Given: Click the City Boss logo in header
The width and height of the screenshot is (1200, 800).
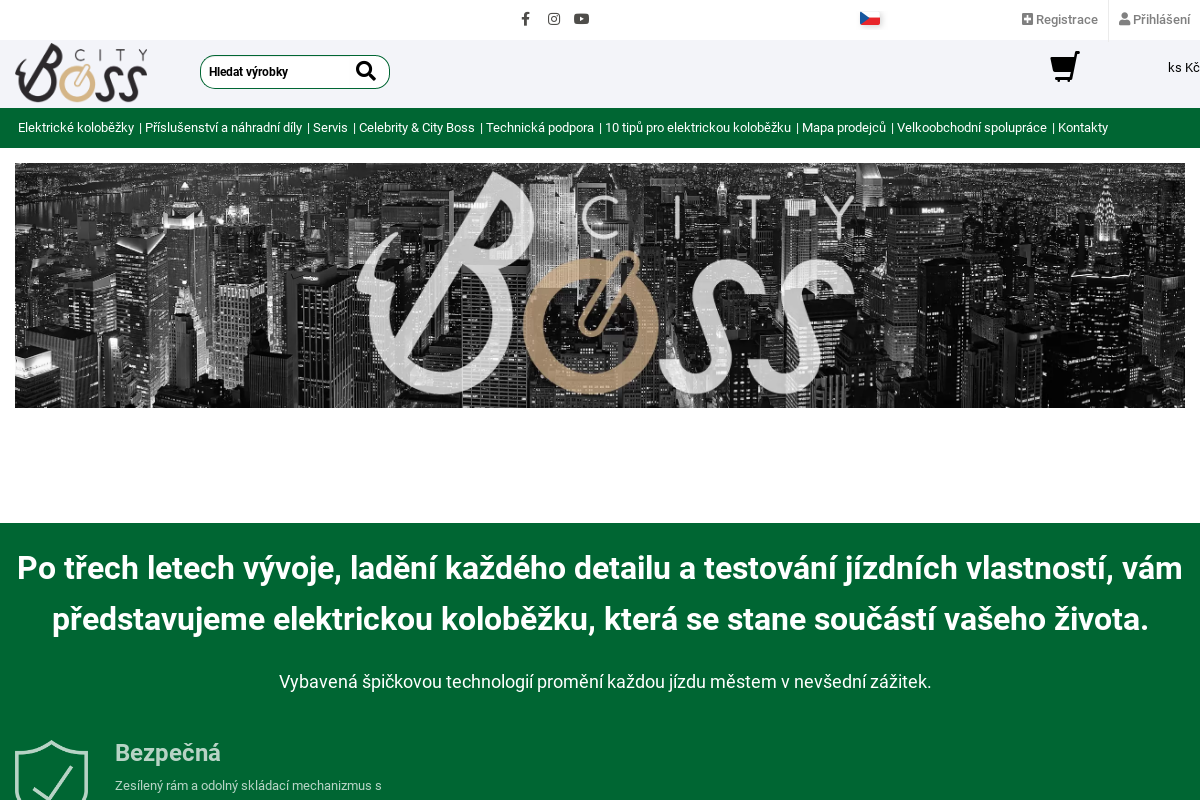Looking at the screenshot, I should (82, 73).
